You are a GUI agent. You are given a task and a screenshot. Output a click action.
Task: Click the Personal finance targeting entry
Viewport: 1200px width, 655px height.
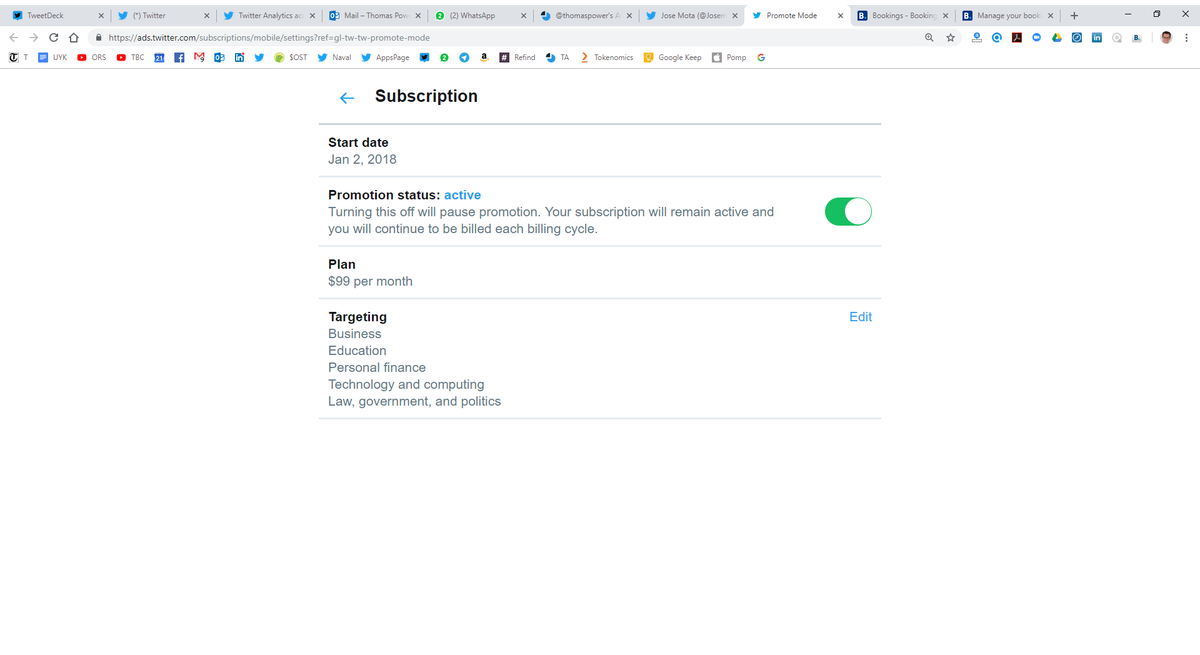coord(377,367)
